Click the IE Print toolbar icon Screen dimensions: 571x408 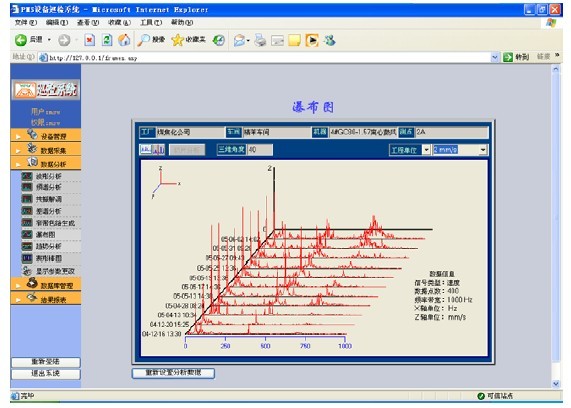point(260,40)
